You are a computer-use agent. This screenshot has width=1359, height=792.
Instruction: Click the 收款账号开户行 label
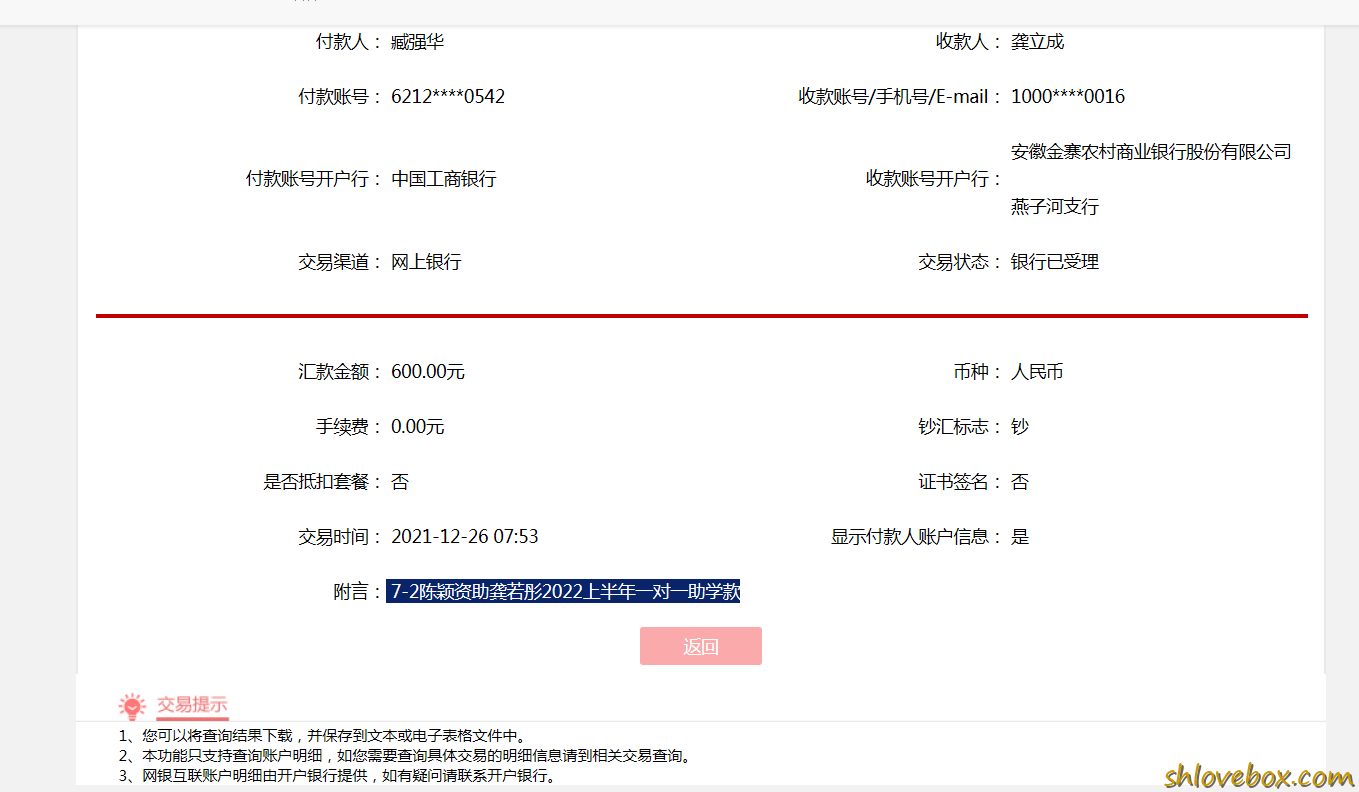coord(934,179)
